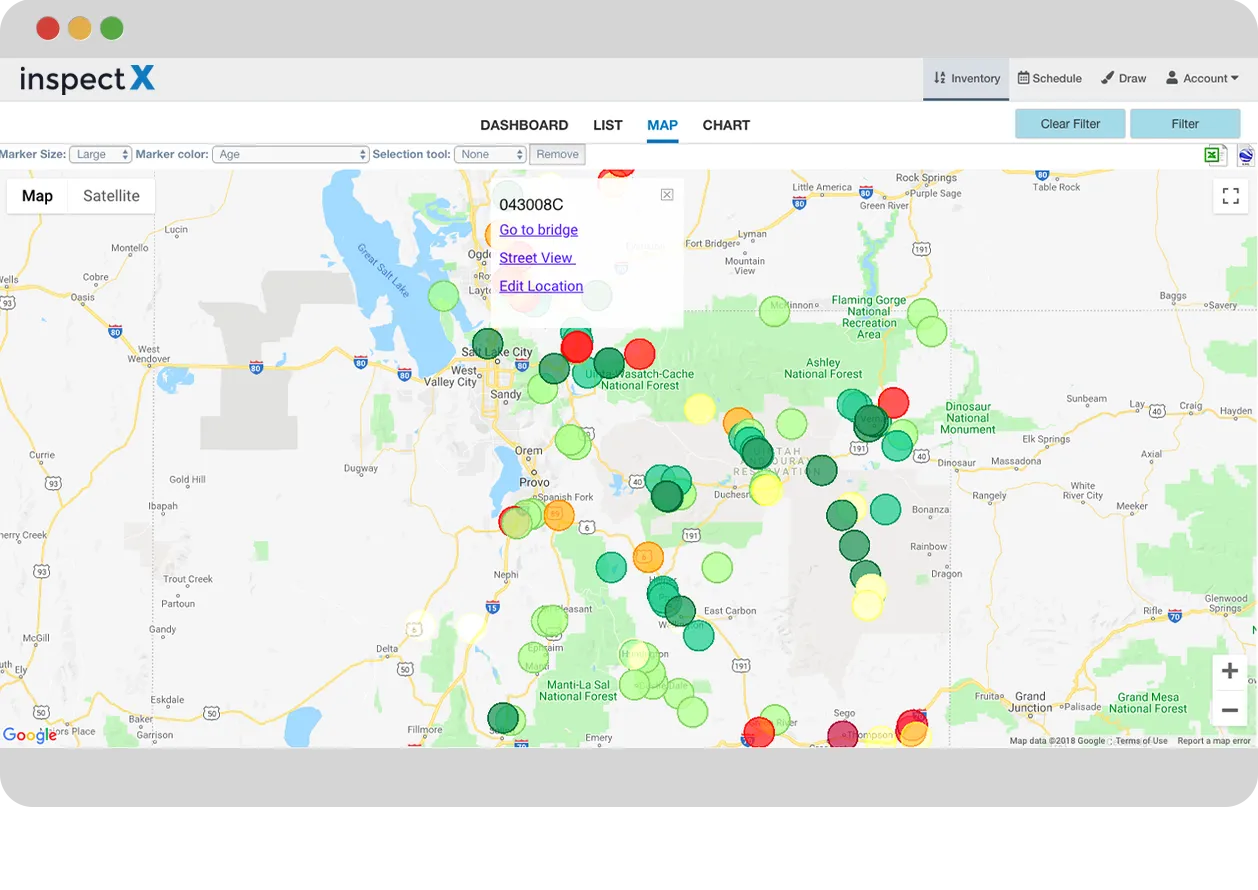Image resolution: width=1258 pixels, height=890 pixels.
Task: Switch the map to Satellite view
Action: click(111, 196)
